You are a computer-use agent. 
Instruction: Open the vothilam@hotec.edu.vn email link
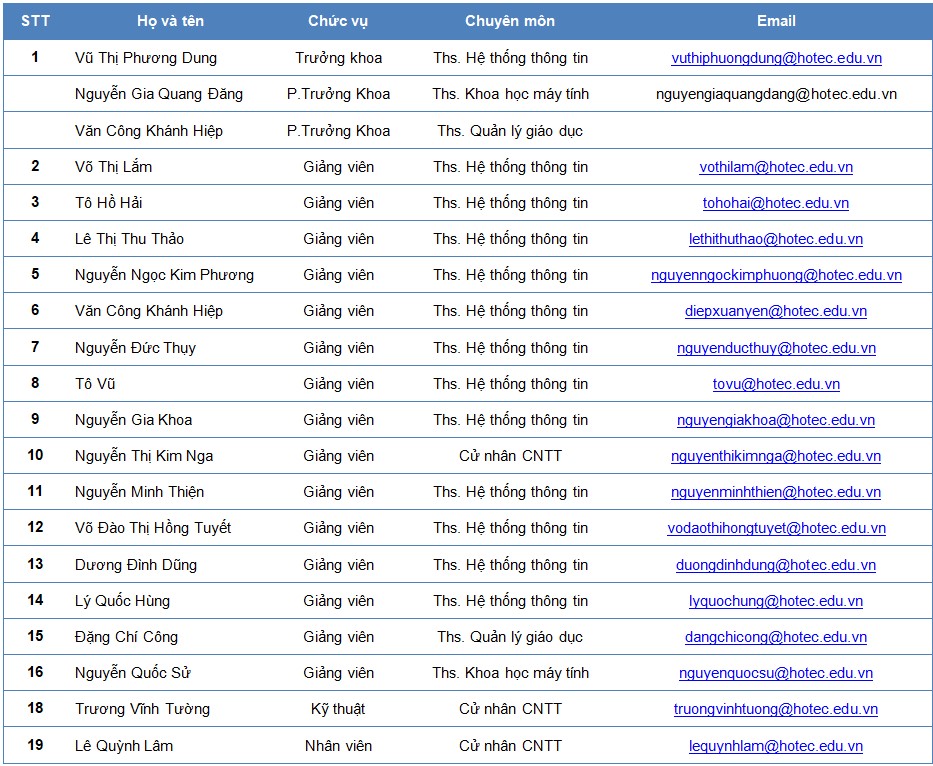(776, 167)
